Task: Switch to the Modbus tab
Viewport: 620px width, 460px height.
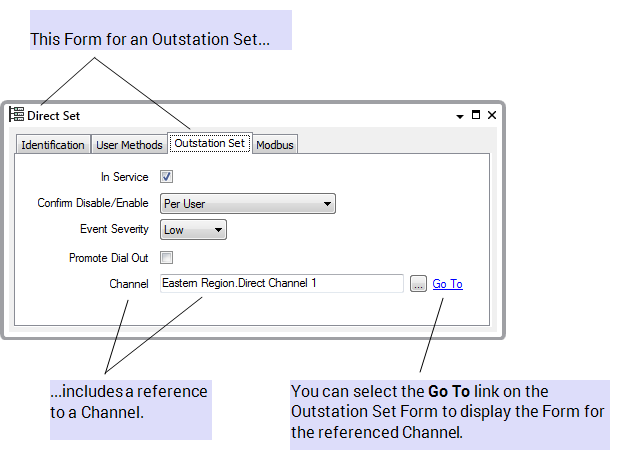Action: [275, 145]
